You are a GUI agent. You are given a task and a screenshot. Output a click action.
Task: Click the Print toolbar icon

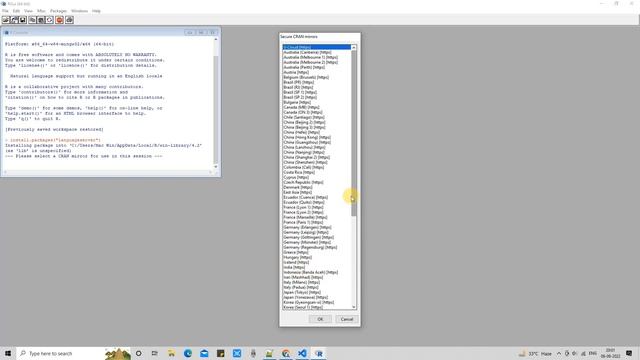(x=69, y=20)
